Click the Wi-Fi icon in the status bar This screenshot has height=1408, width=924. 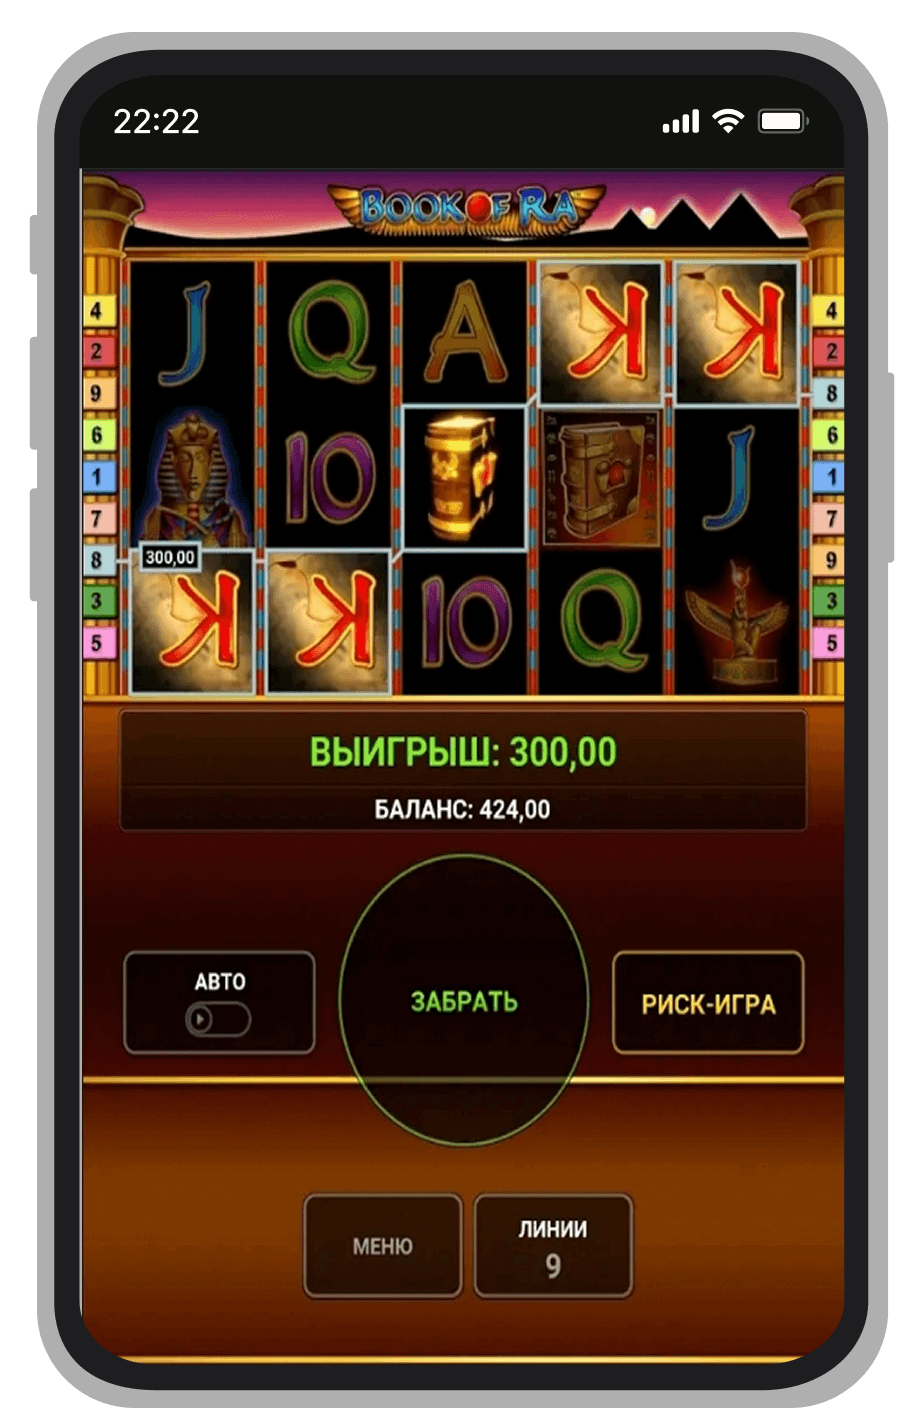click(x=728, y=121)
